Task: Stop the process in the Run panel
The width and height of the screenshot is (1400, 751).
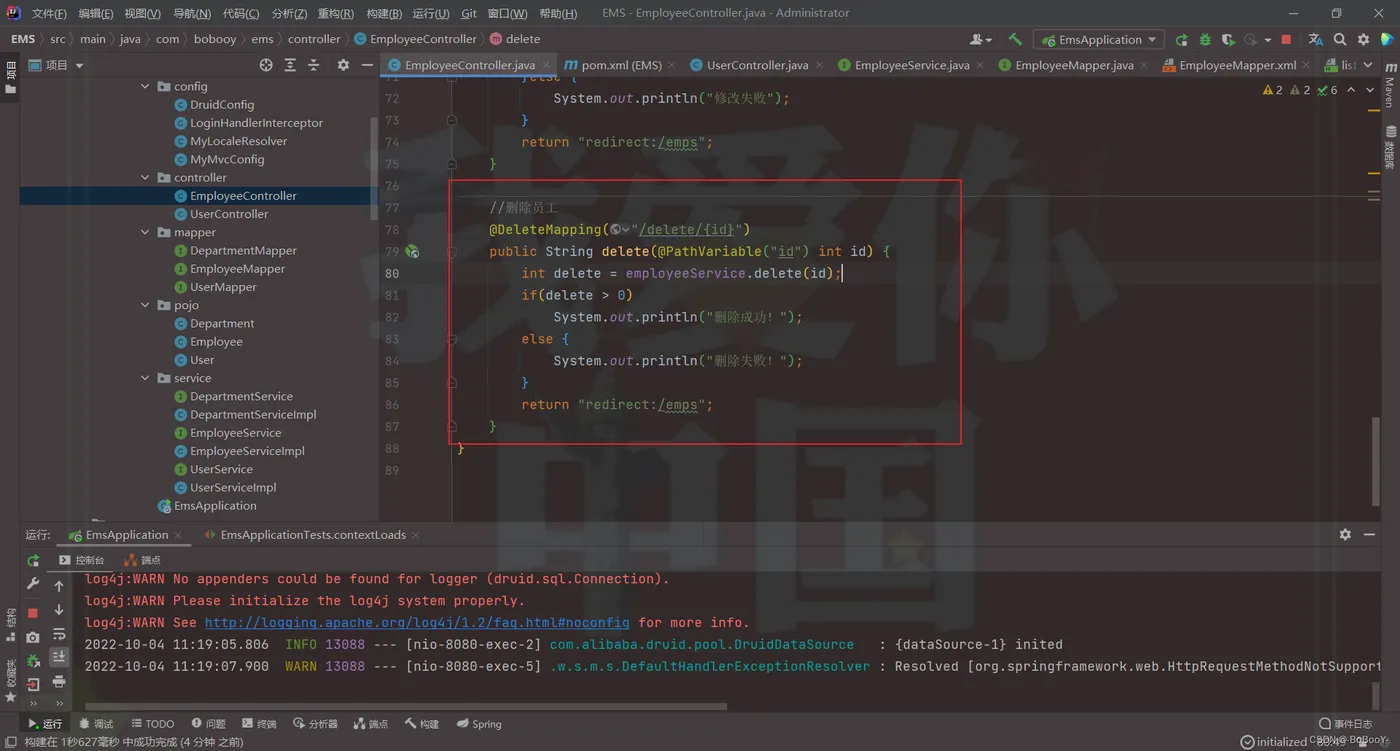Action: pyautogui.click(x=33, y=612)
